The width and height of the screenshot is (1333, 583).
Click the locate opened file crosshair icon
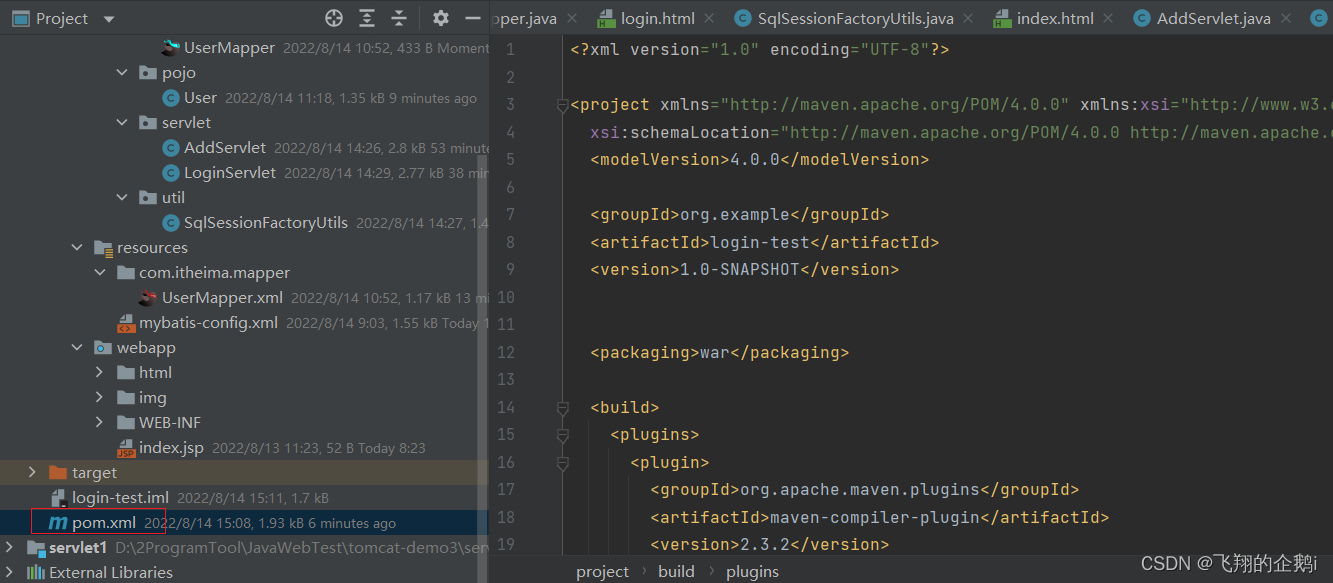tap(334, 18)
